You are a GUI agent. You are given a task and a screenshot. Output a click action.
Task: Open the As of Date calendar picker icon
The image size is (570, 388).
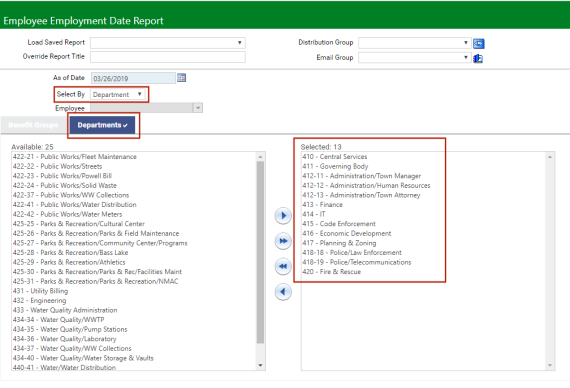coord(181,78)
